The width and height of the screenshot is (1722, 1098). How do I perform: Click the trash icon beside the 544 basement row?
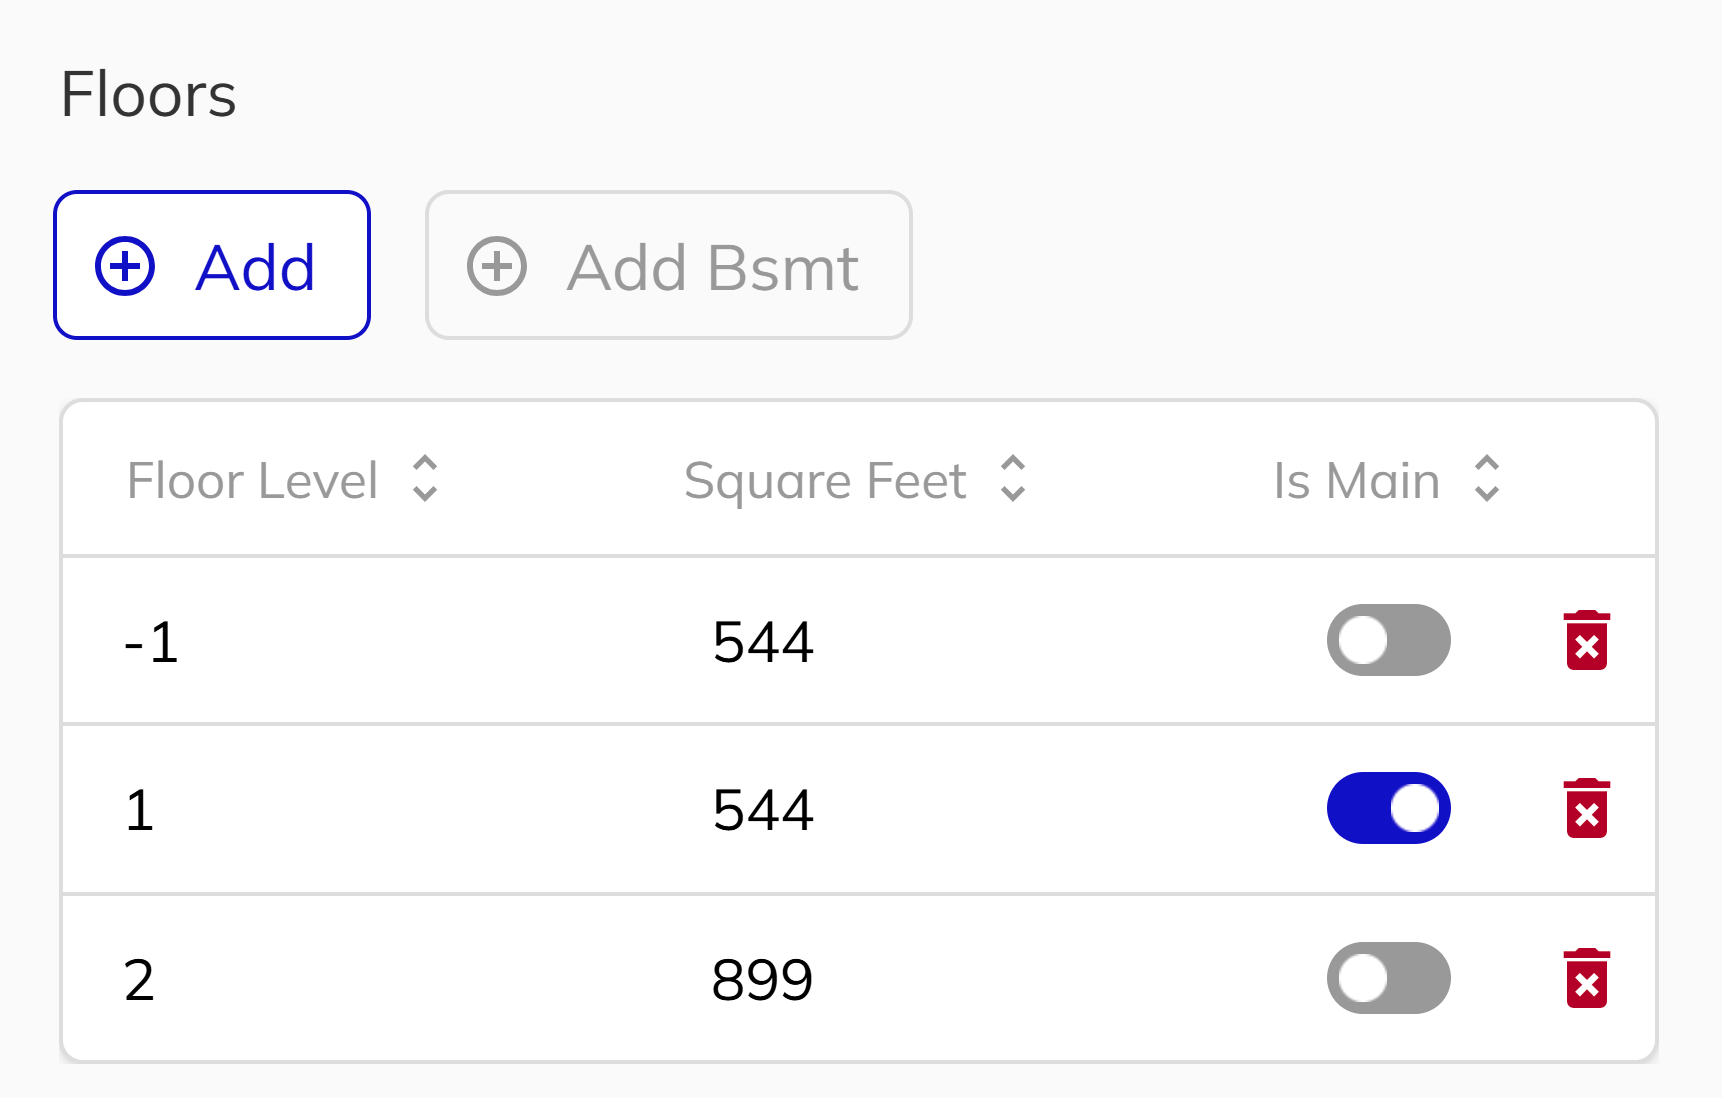click(1588, 640)
